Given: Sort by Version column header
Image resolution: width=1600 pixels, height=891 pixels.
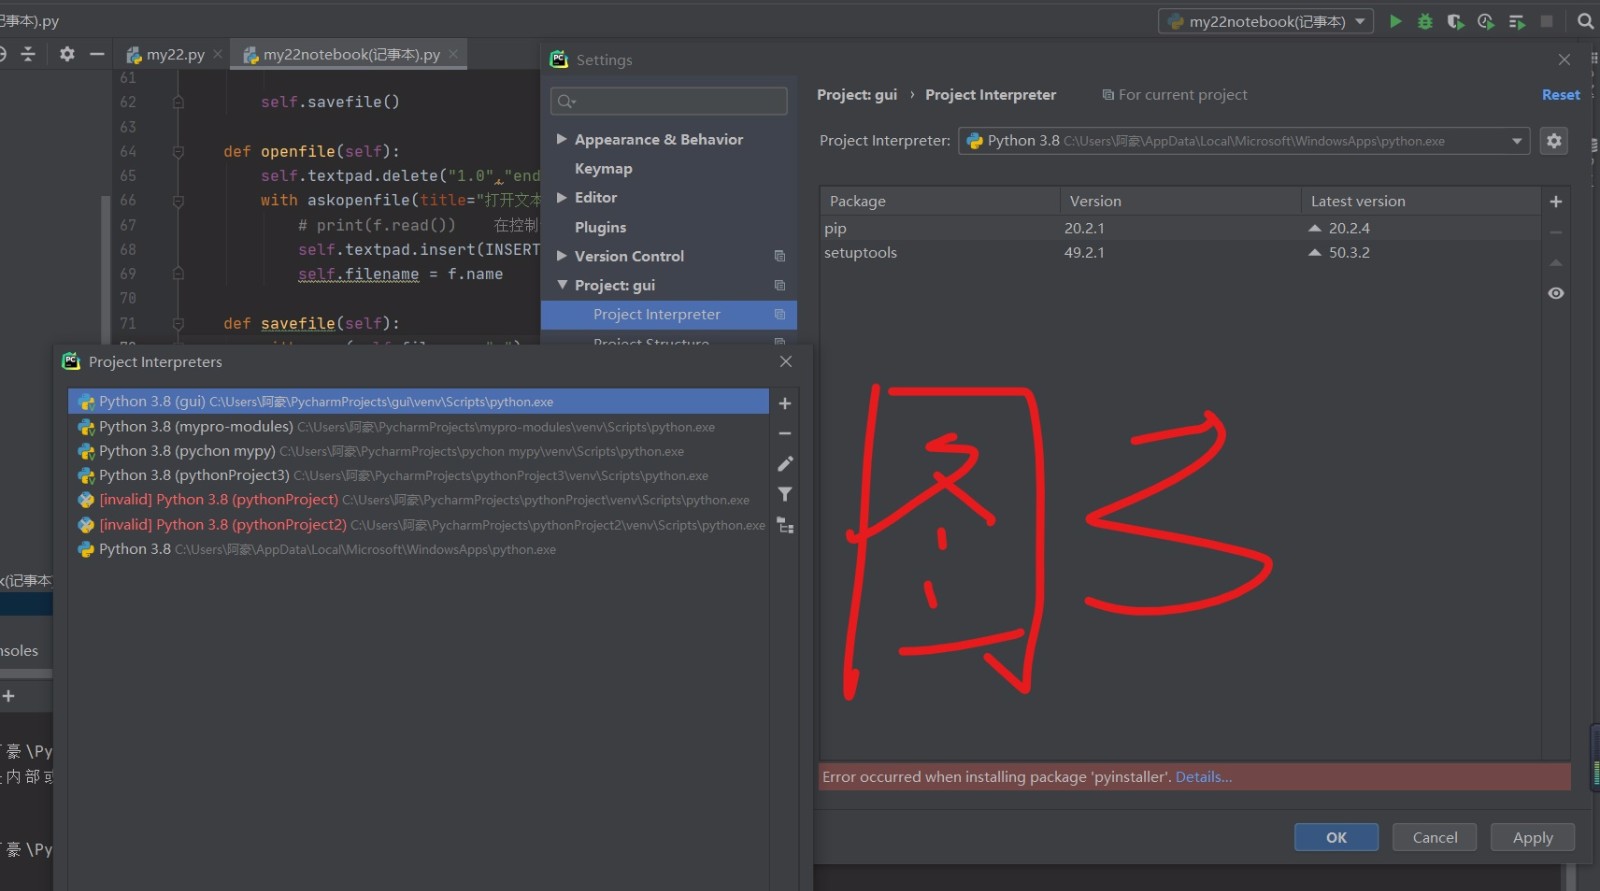Looking at the screenshot, I should [x=1180, y=201].
